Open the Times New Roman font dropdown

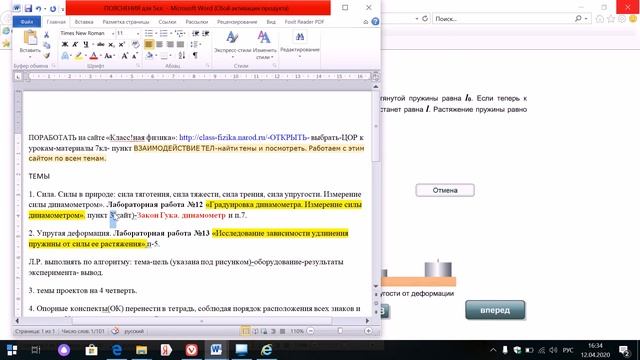[x=113, y=33]
